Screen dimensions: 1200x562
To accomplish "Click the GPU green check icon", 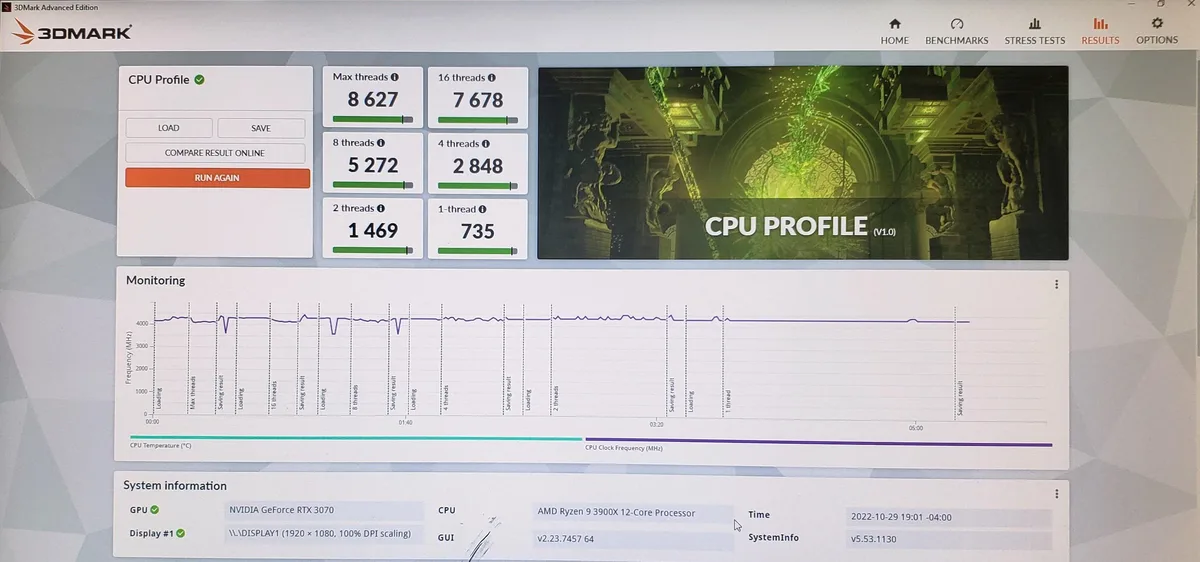I will pyautogui.click(x=154, y=510).
